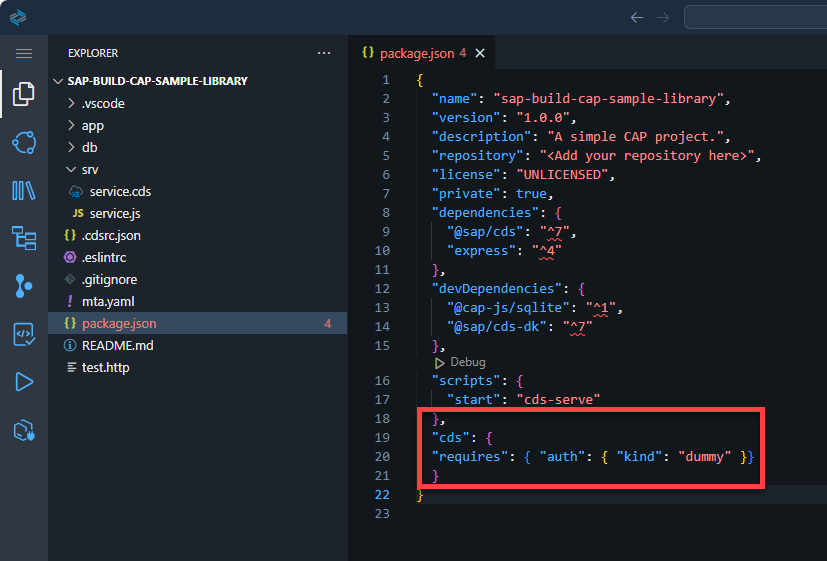Click the "@sap/cds-dk" key
The width and height of the screenshot is (827, 561).
point(497,326)
